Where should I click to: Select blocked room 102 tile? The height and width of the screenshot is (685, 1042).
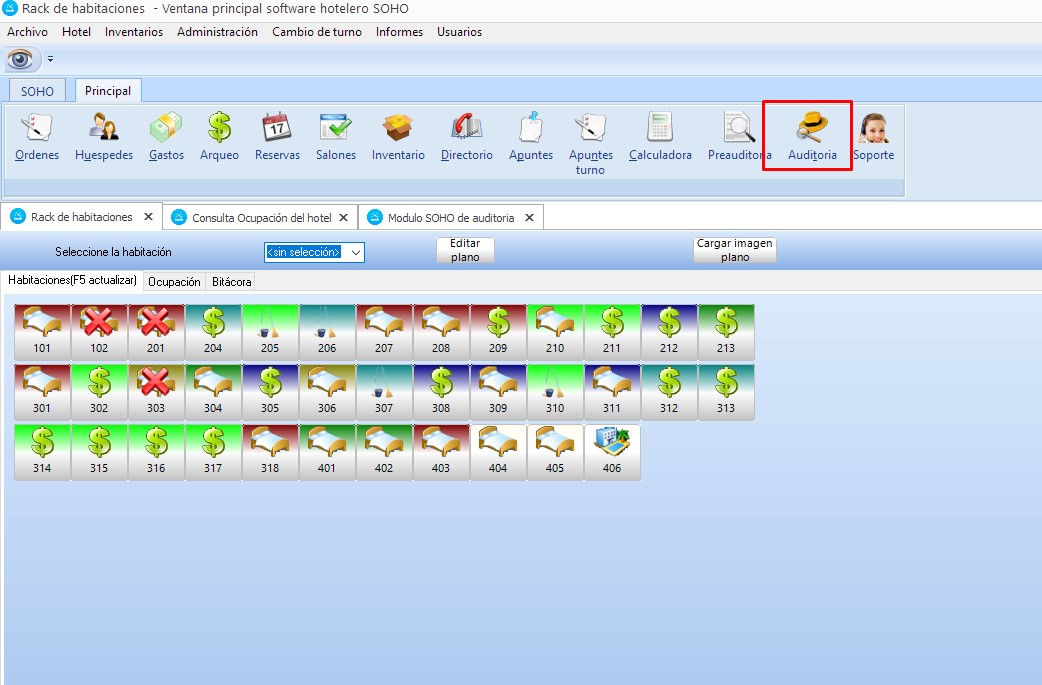[99, 332]
